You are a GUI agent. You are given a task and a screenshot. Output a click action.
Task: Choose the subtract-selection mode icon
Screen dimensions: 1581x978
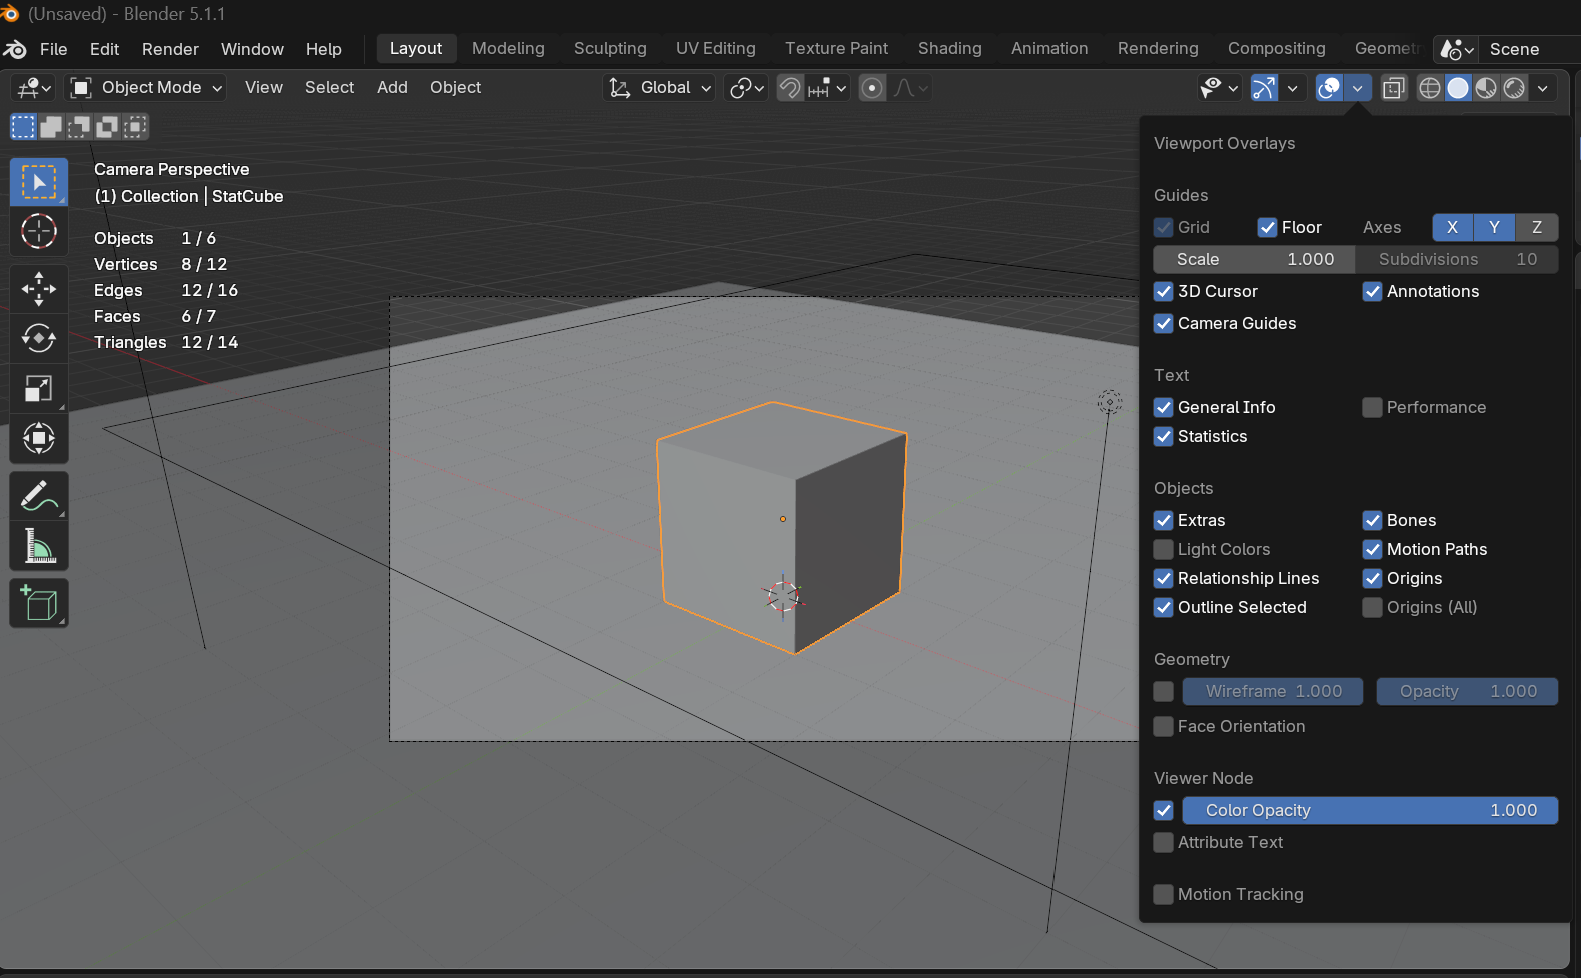(79, 126)
